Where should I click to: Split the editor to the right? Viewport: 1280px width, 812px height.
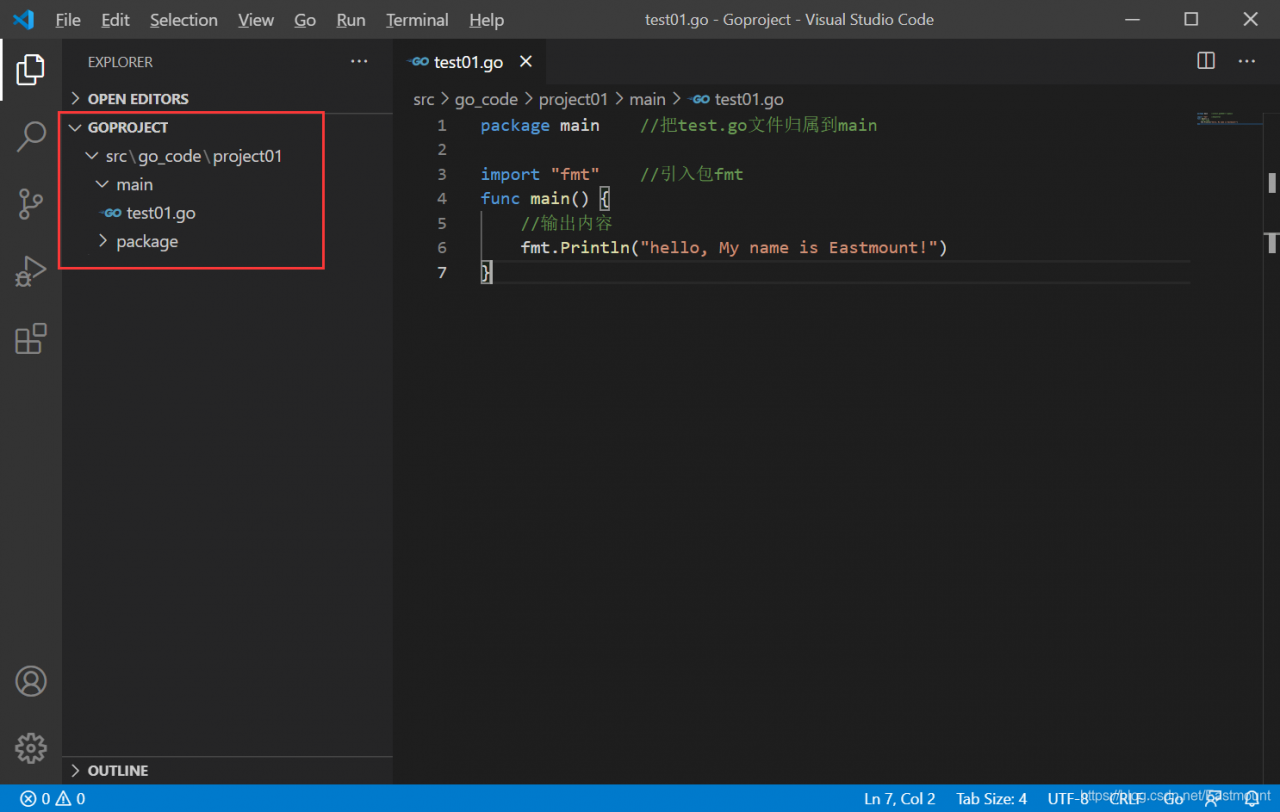1206,61
